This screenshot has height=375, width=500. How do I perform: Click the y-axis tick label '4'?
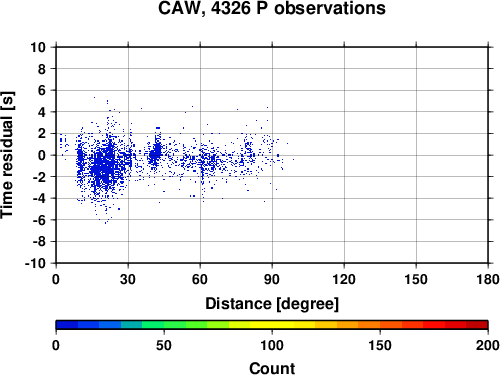pos(42,112)
